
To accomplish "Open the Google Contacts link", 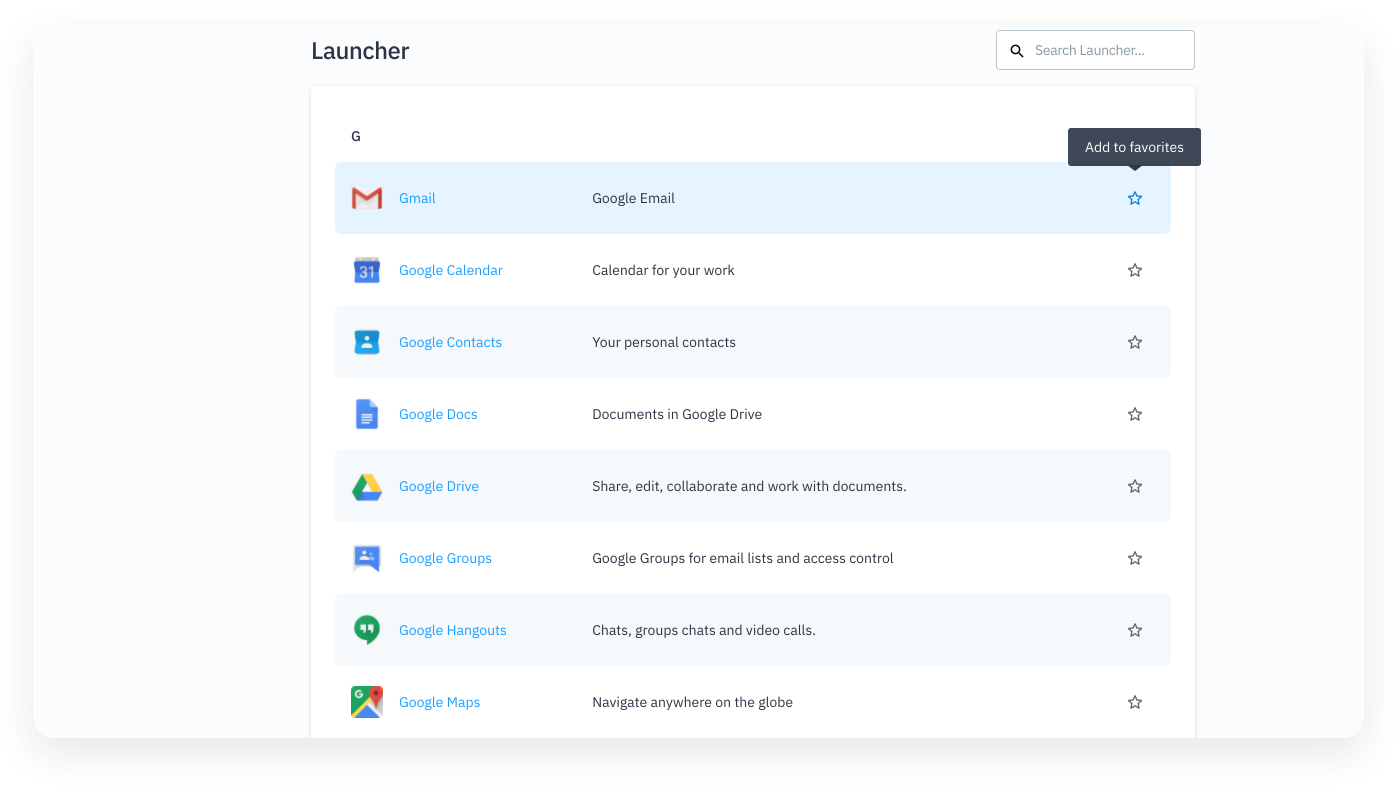I will 450,342.
